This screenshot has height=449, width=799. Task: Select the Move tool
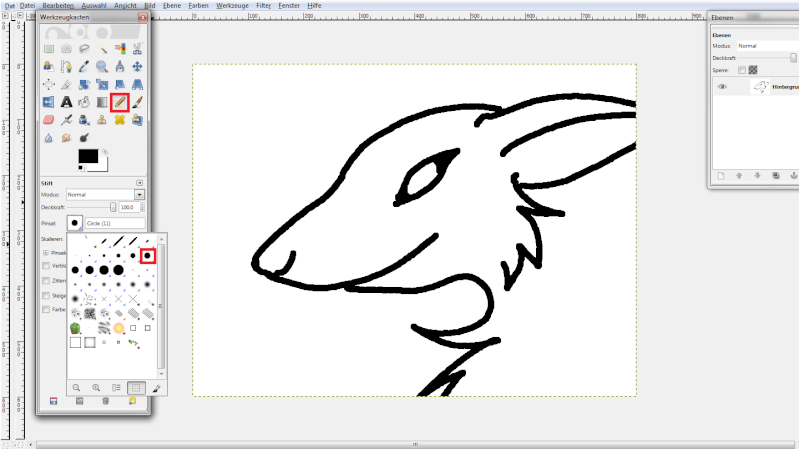point(137,67)
